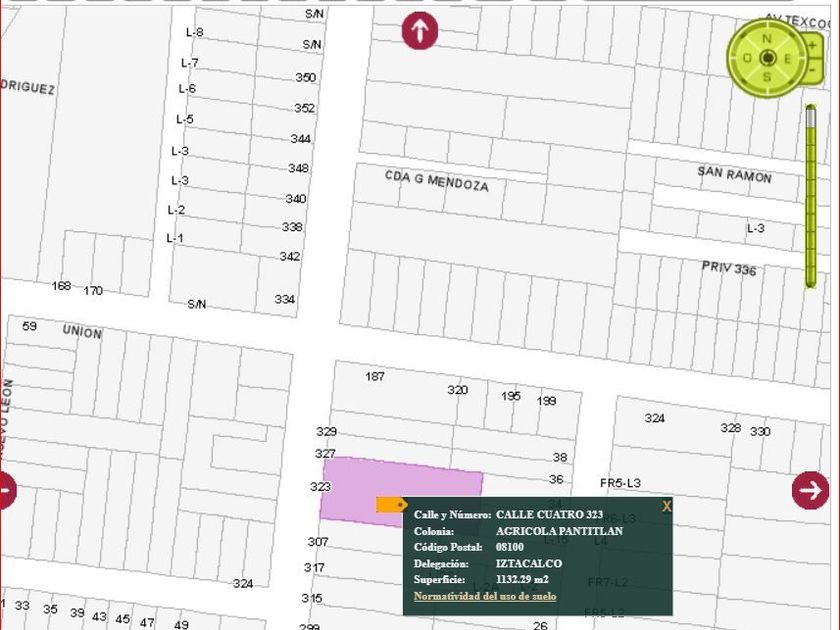Screen dimensions: 840x630
Task: Click lot number 43 label
Action: [99, 616]
